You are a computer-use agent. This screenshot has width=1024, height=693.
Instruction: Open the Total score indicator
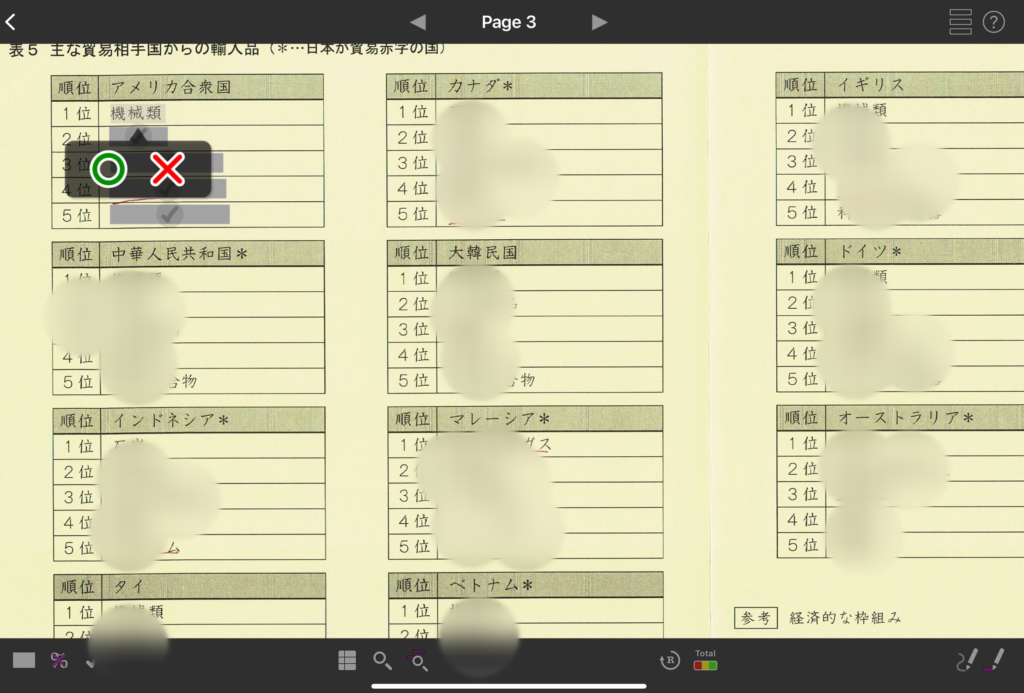click(705, 660)
